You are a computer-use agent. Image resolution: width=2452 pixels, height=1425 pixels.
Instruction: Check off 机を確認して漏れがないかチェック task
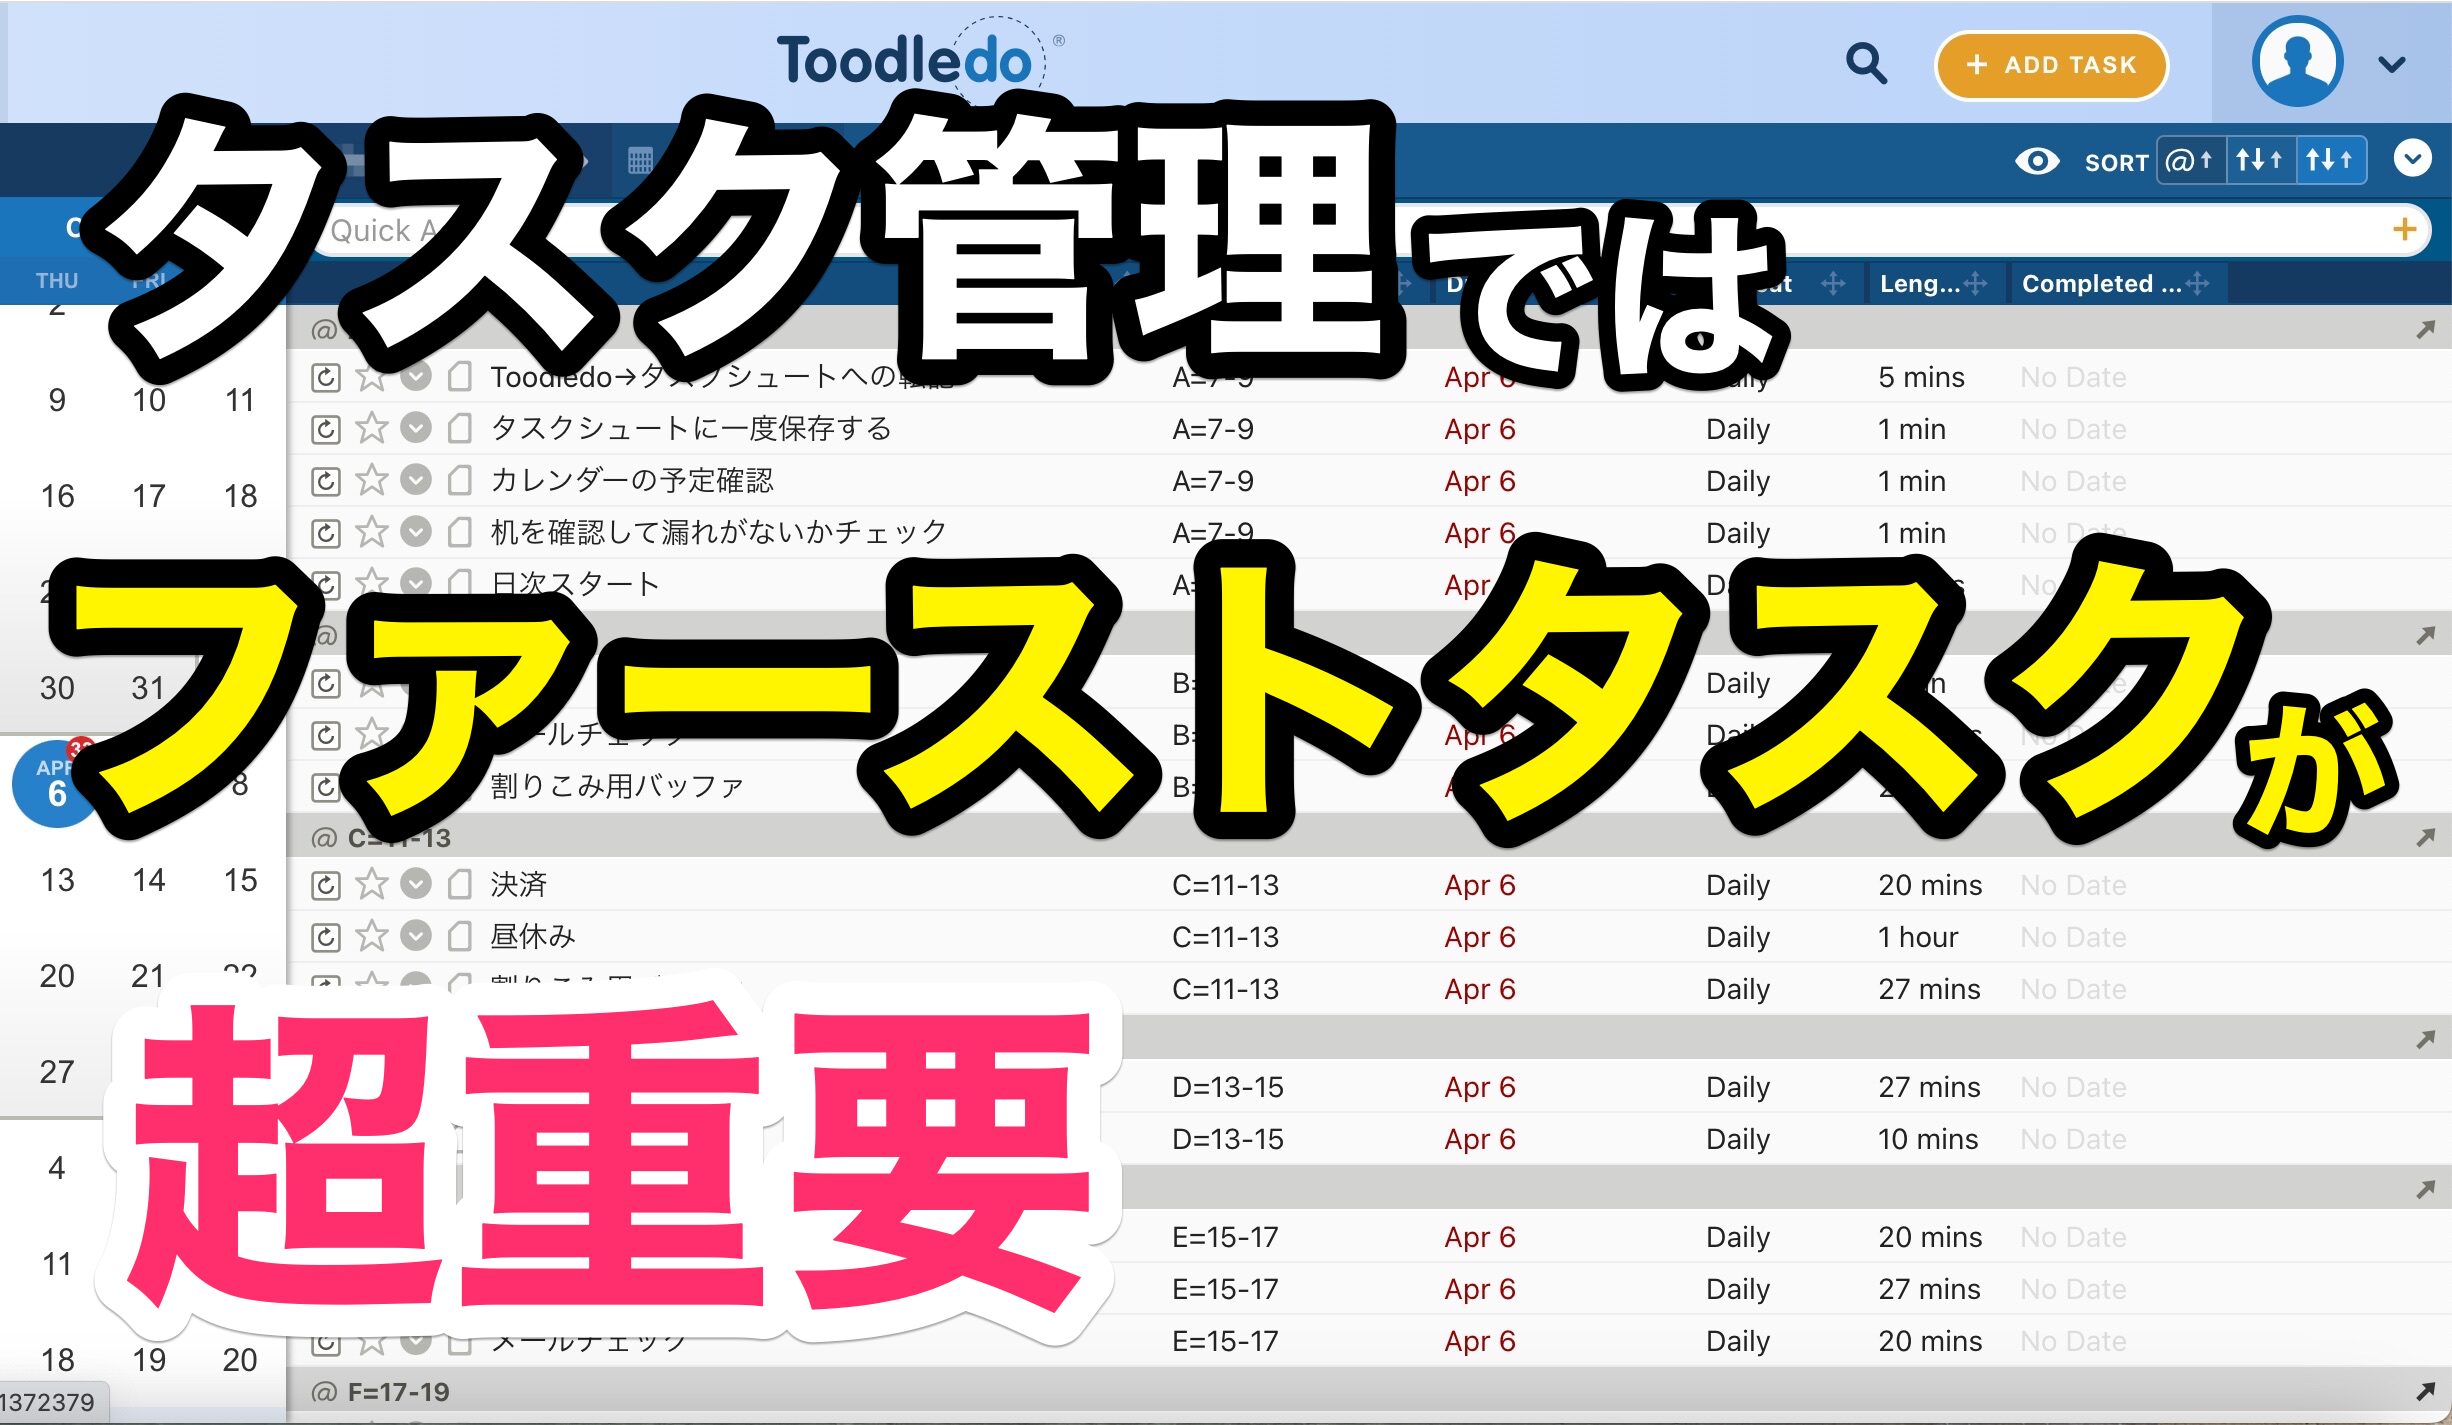click(416, 533)
